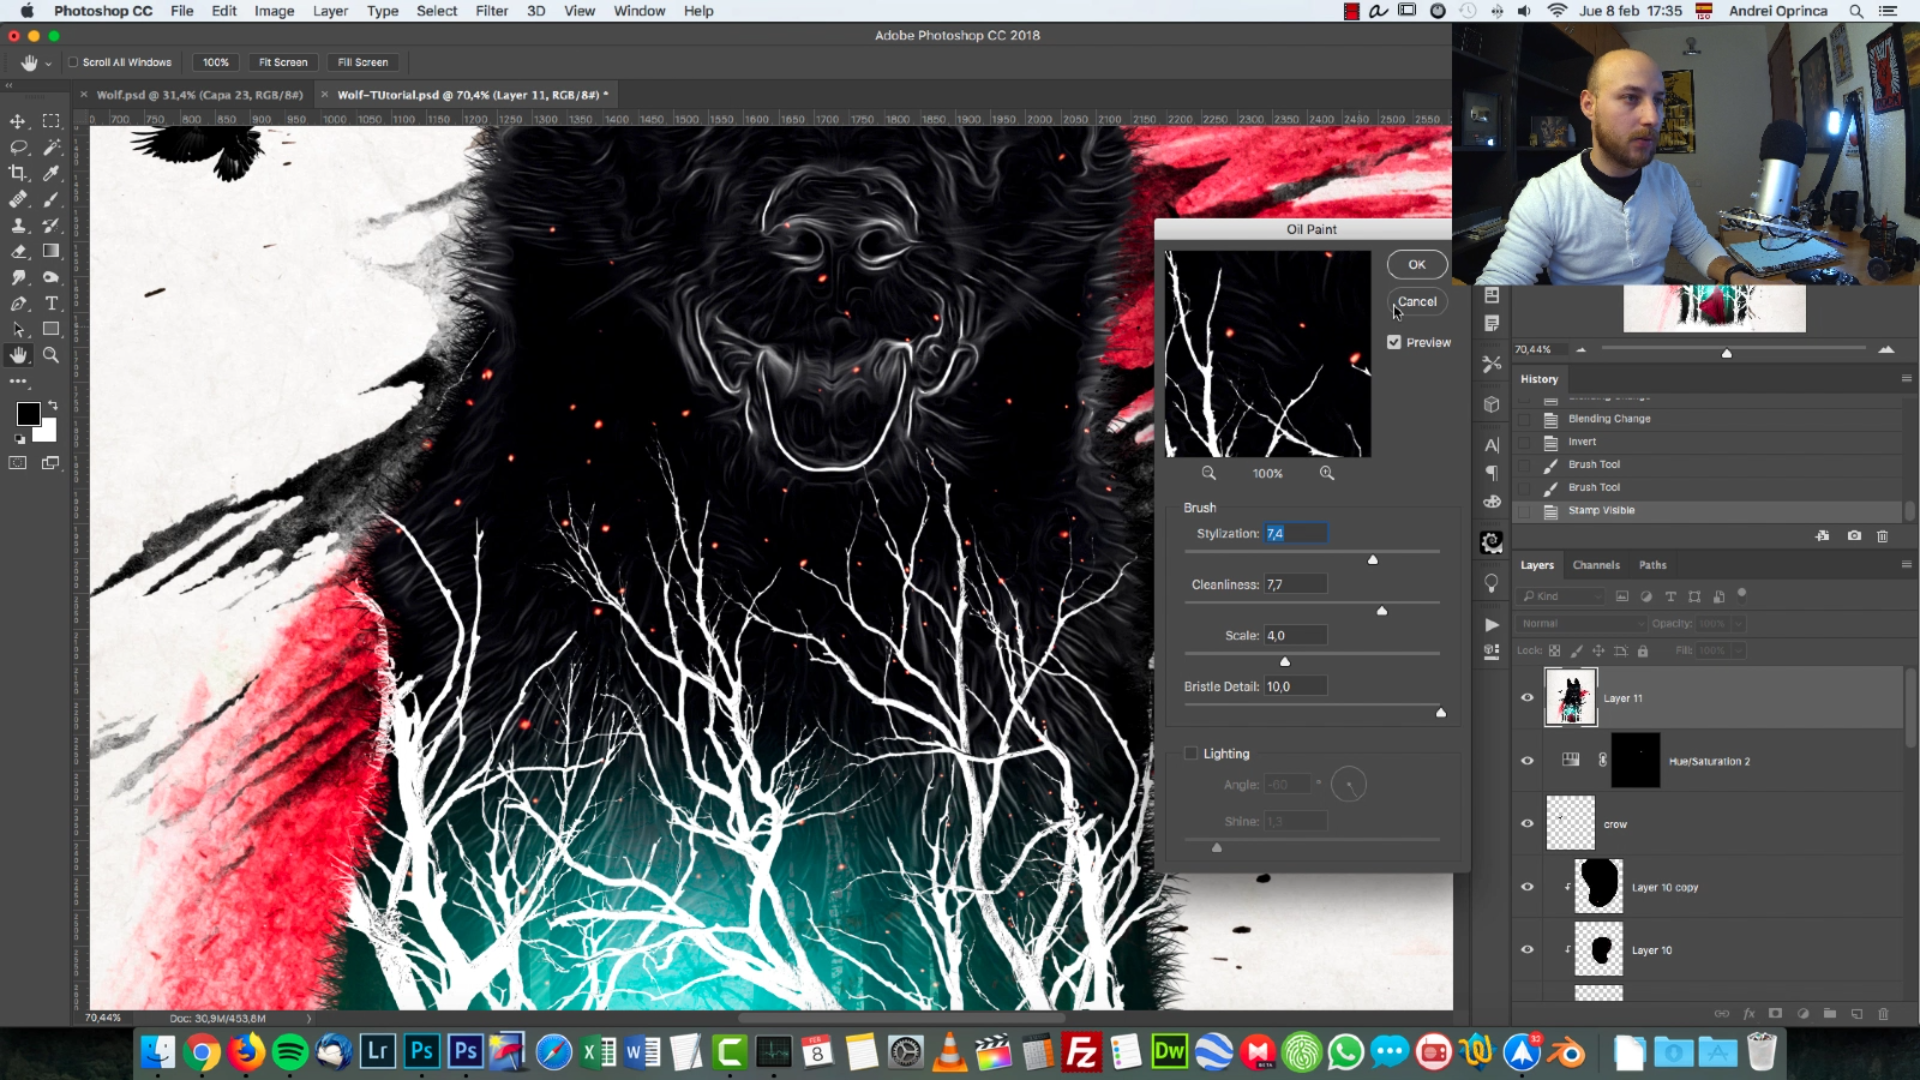This screenshot has width=1920, height=1080.
Task: Click the Fit Screen button
Action: pos(283,62)
